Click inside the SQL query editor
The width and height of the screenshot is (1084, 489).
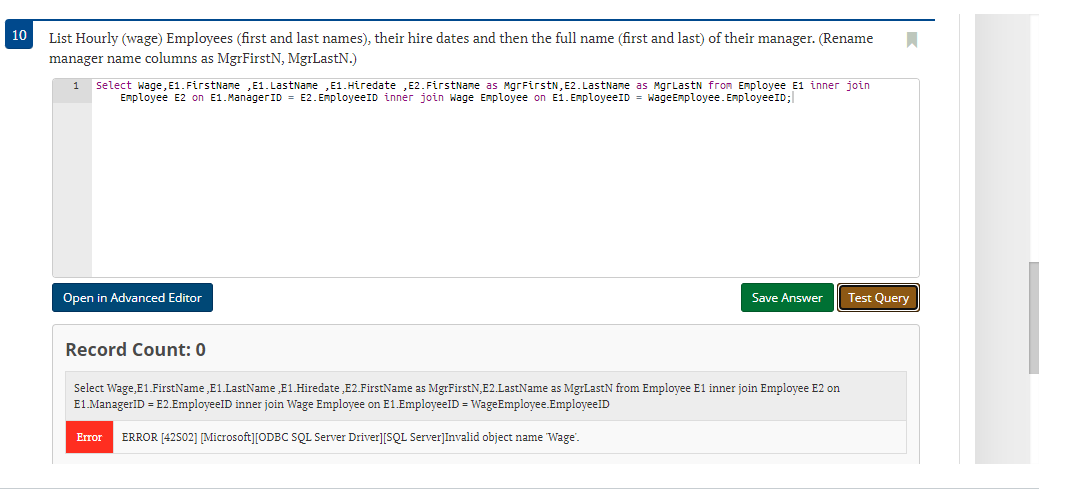[505, 178]
